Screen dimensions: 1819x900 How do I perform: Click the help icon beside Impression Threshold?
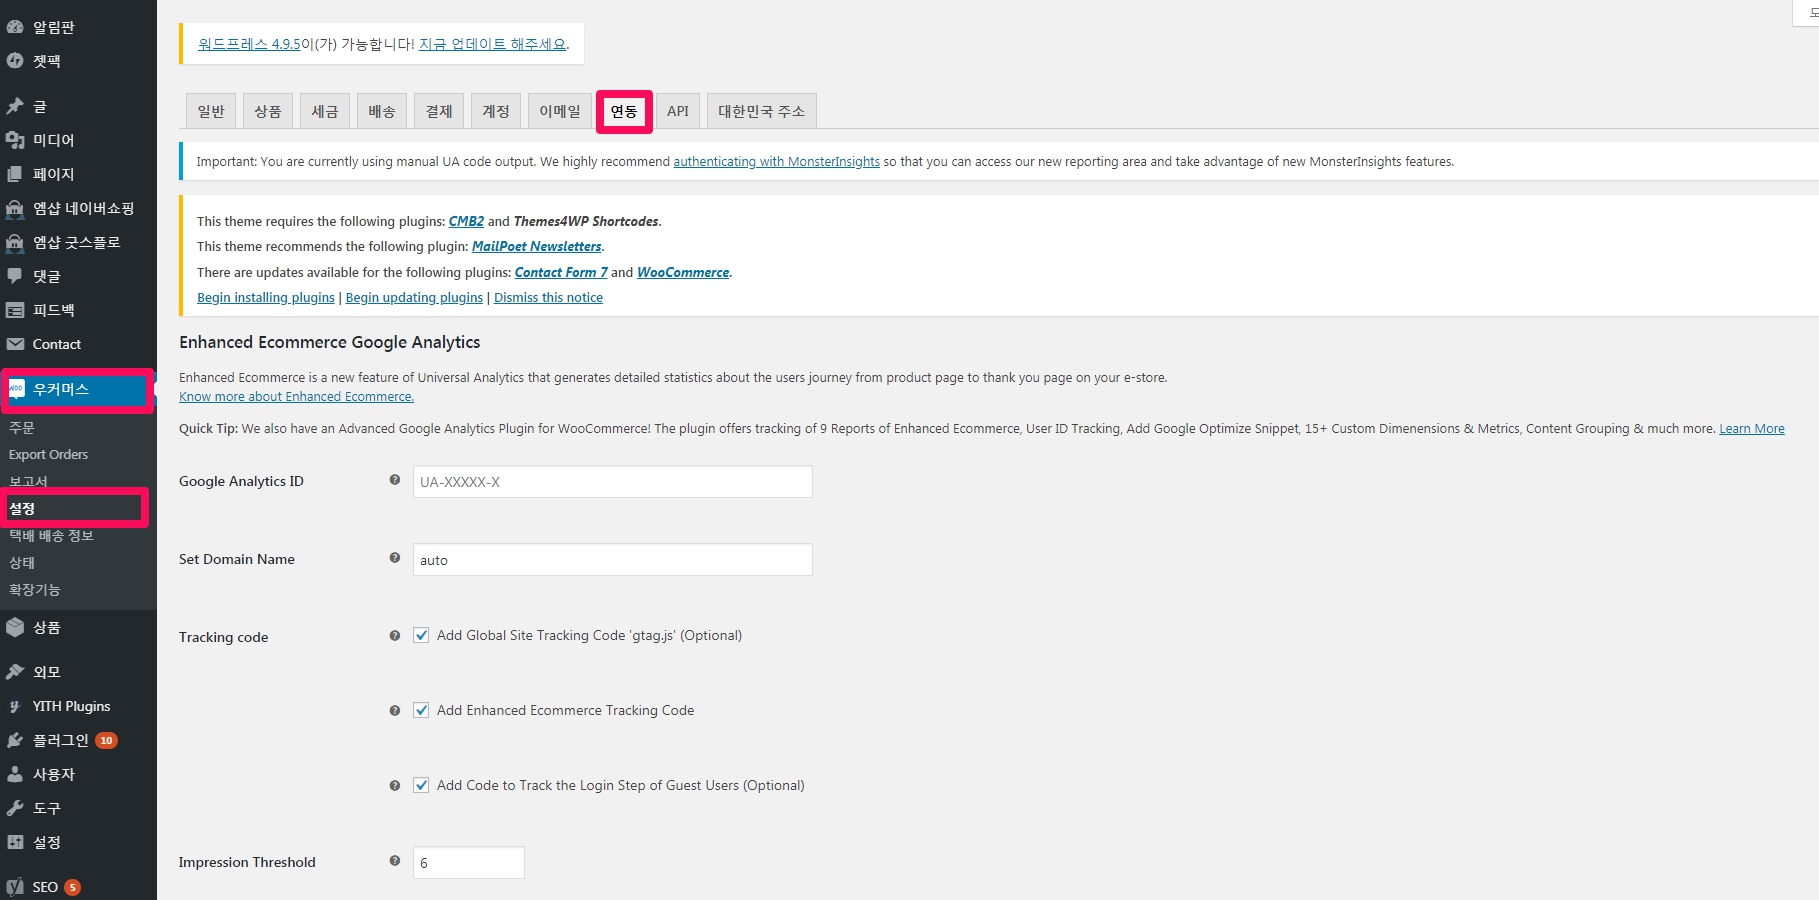(x=395, y=861)
